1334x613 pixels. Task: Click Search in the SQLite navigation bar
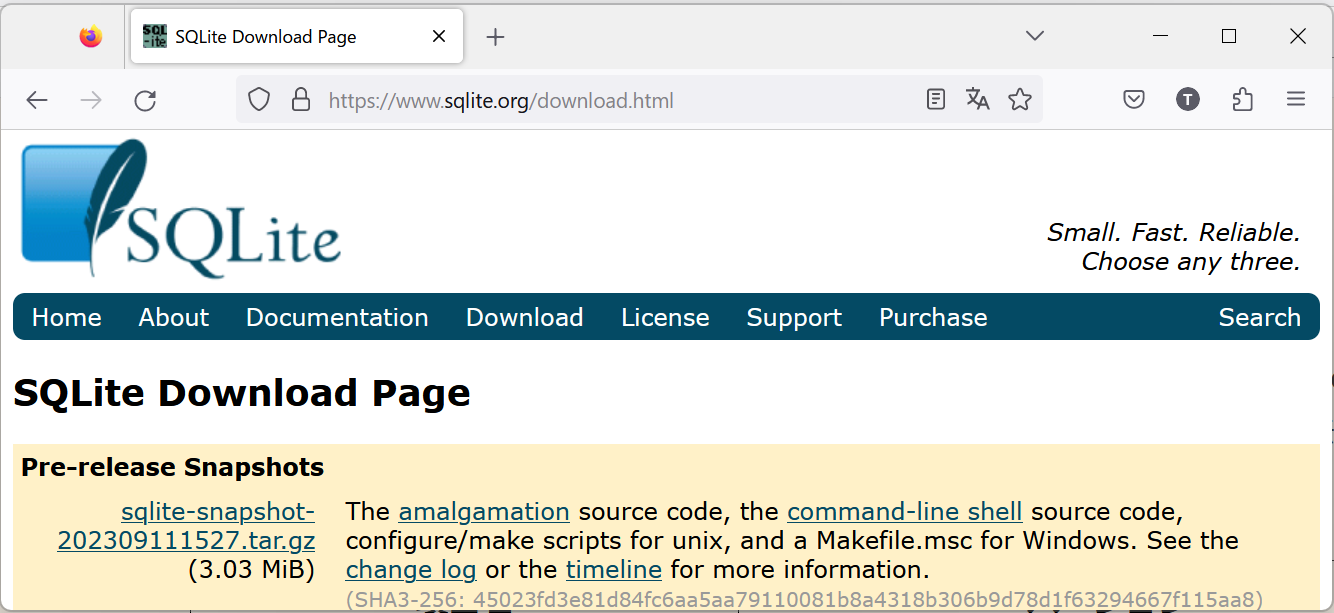click(1259, 317)
